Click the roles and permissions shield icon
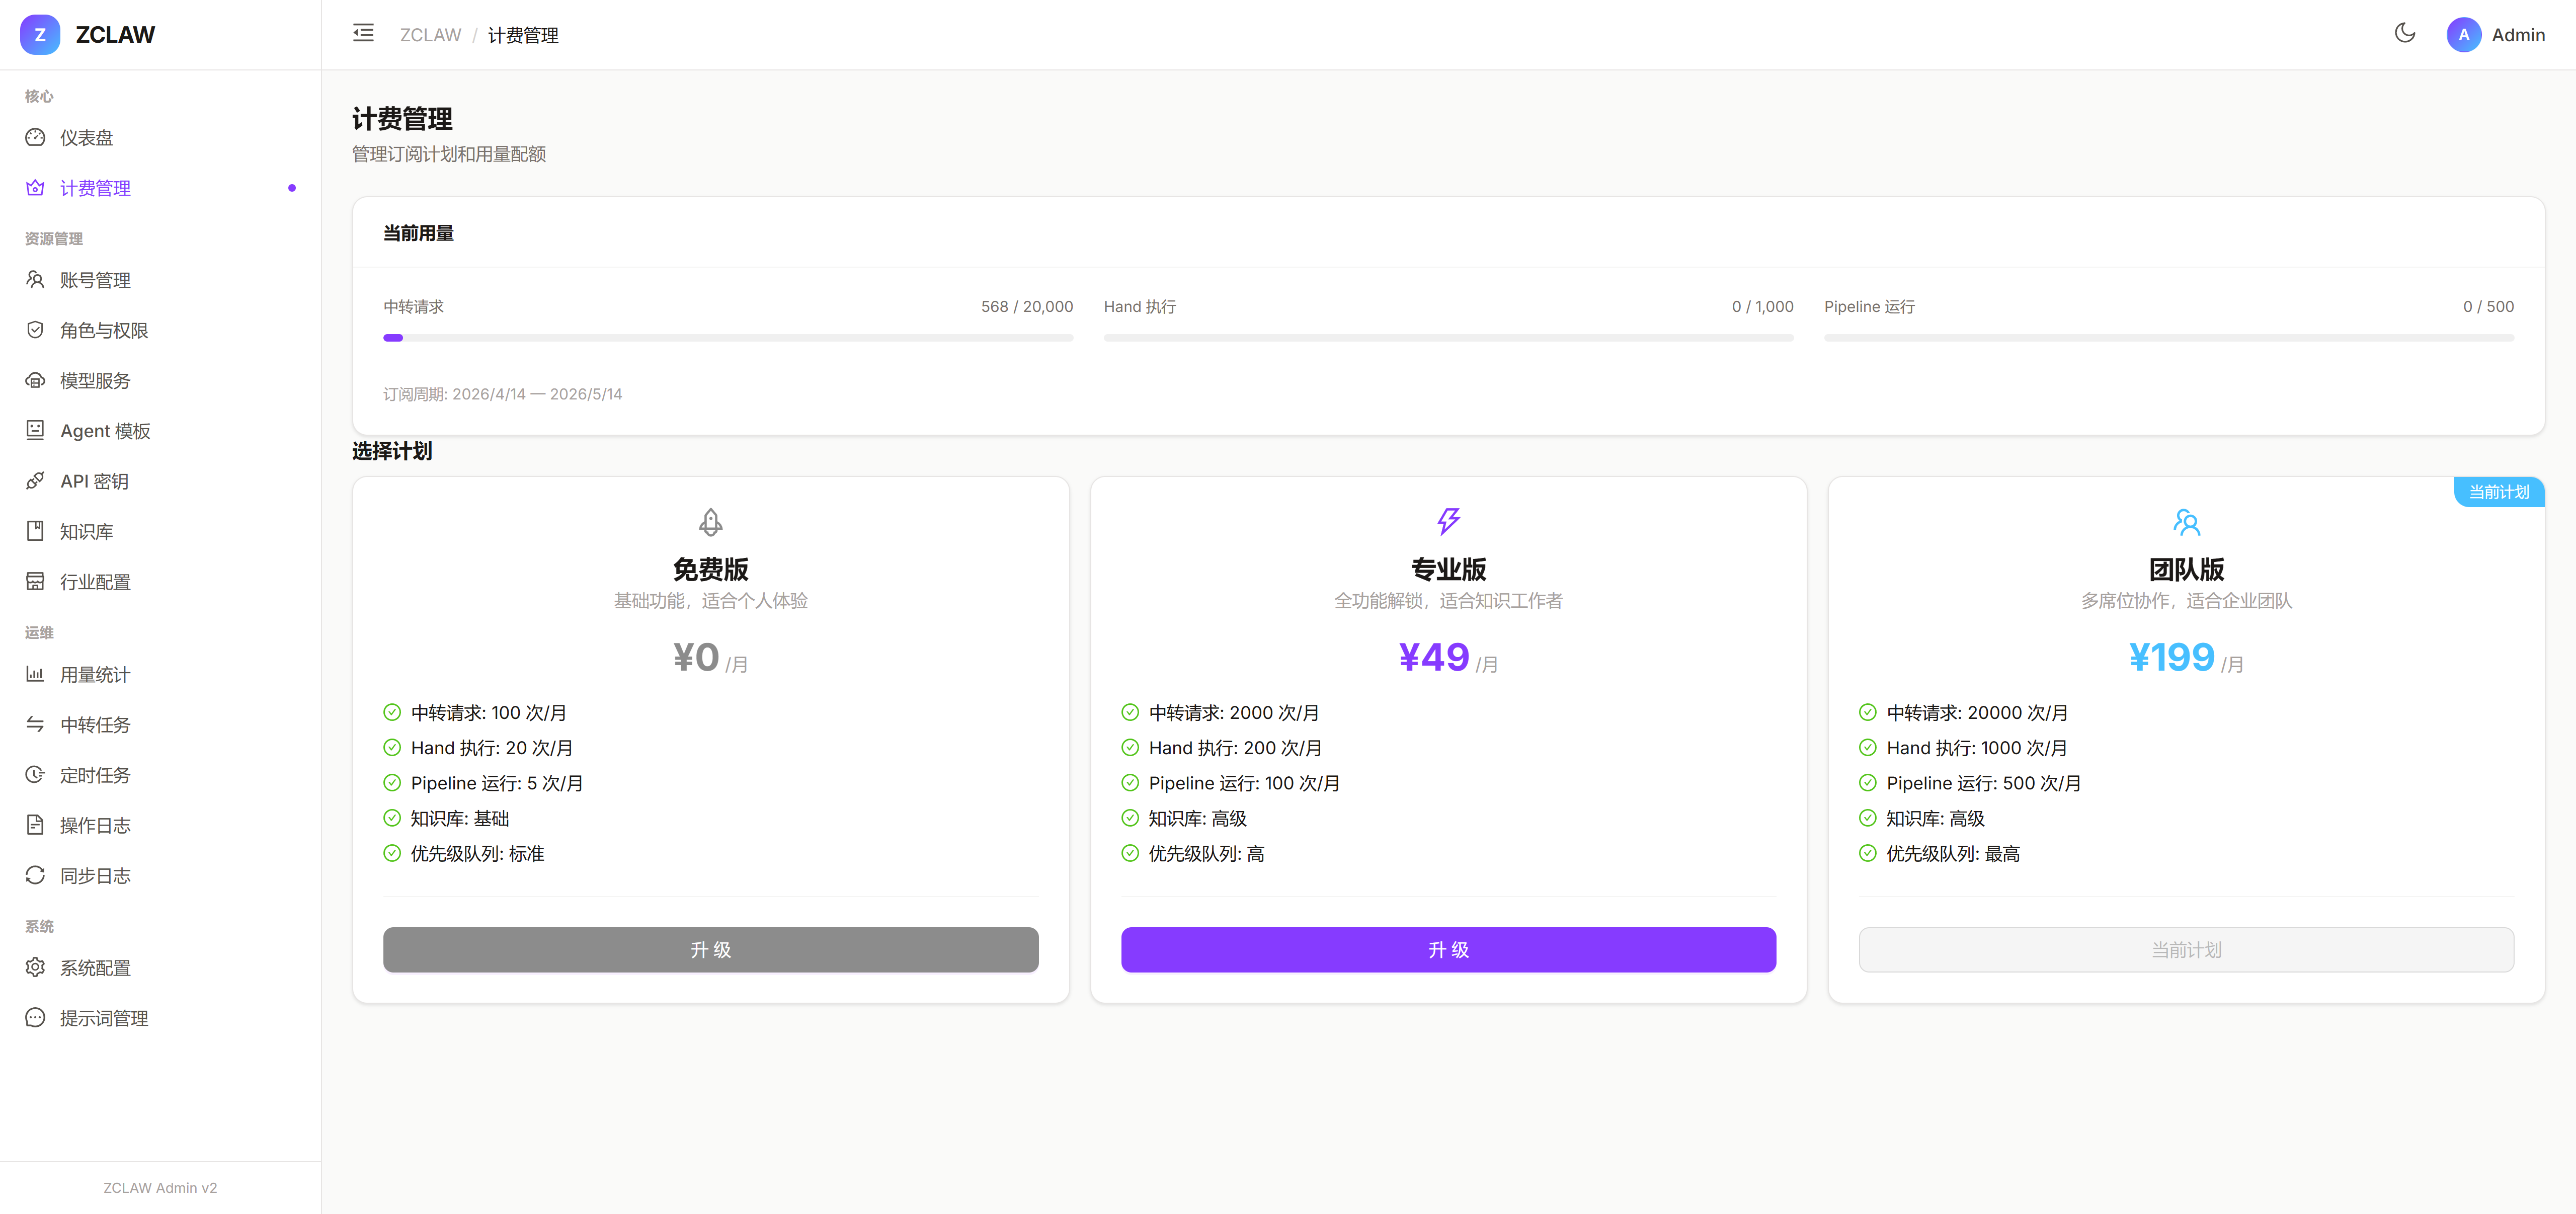Viewport: 2576px width, 1214px height. tap(35, 330)
